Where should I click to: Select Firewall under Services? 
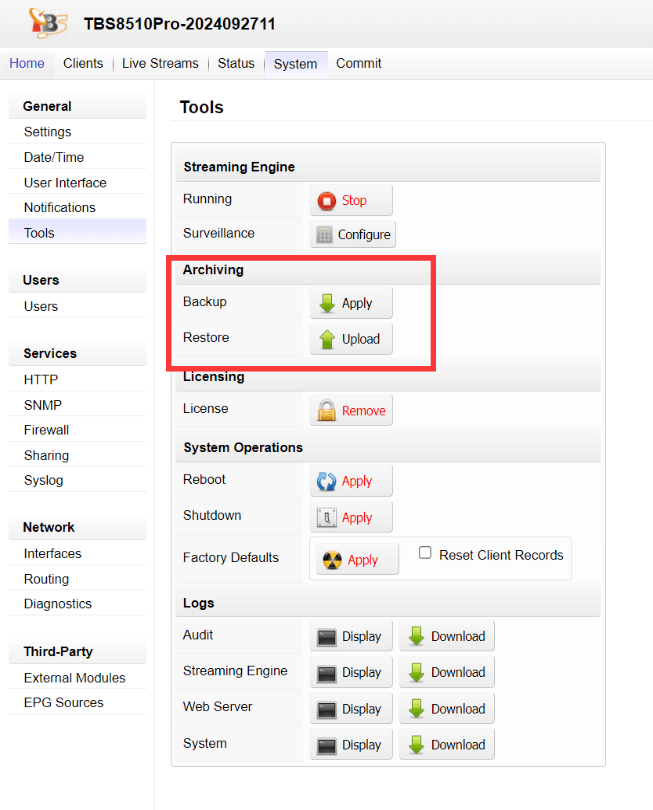tap(47, 430)
